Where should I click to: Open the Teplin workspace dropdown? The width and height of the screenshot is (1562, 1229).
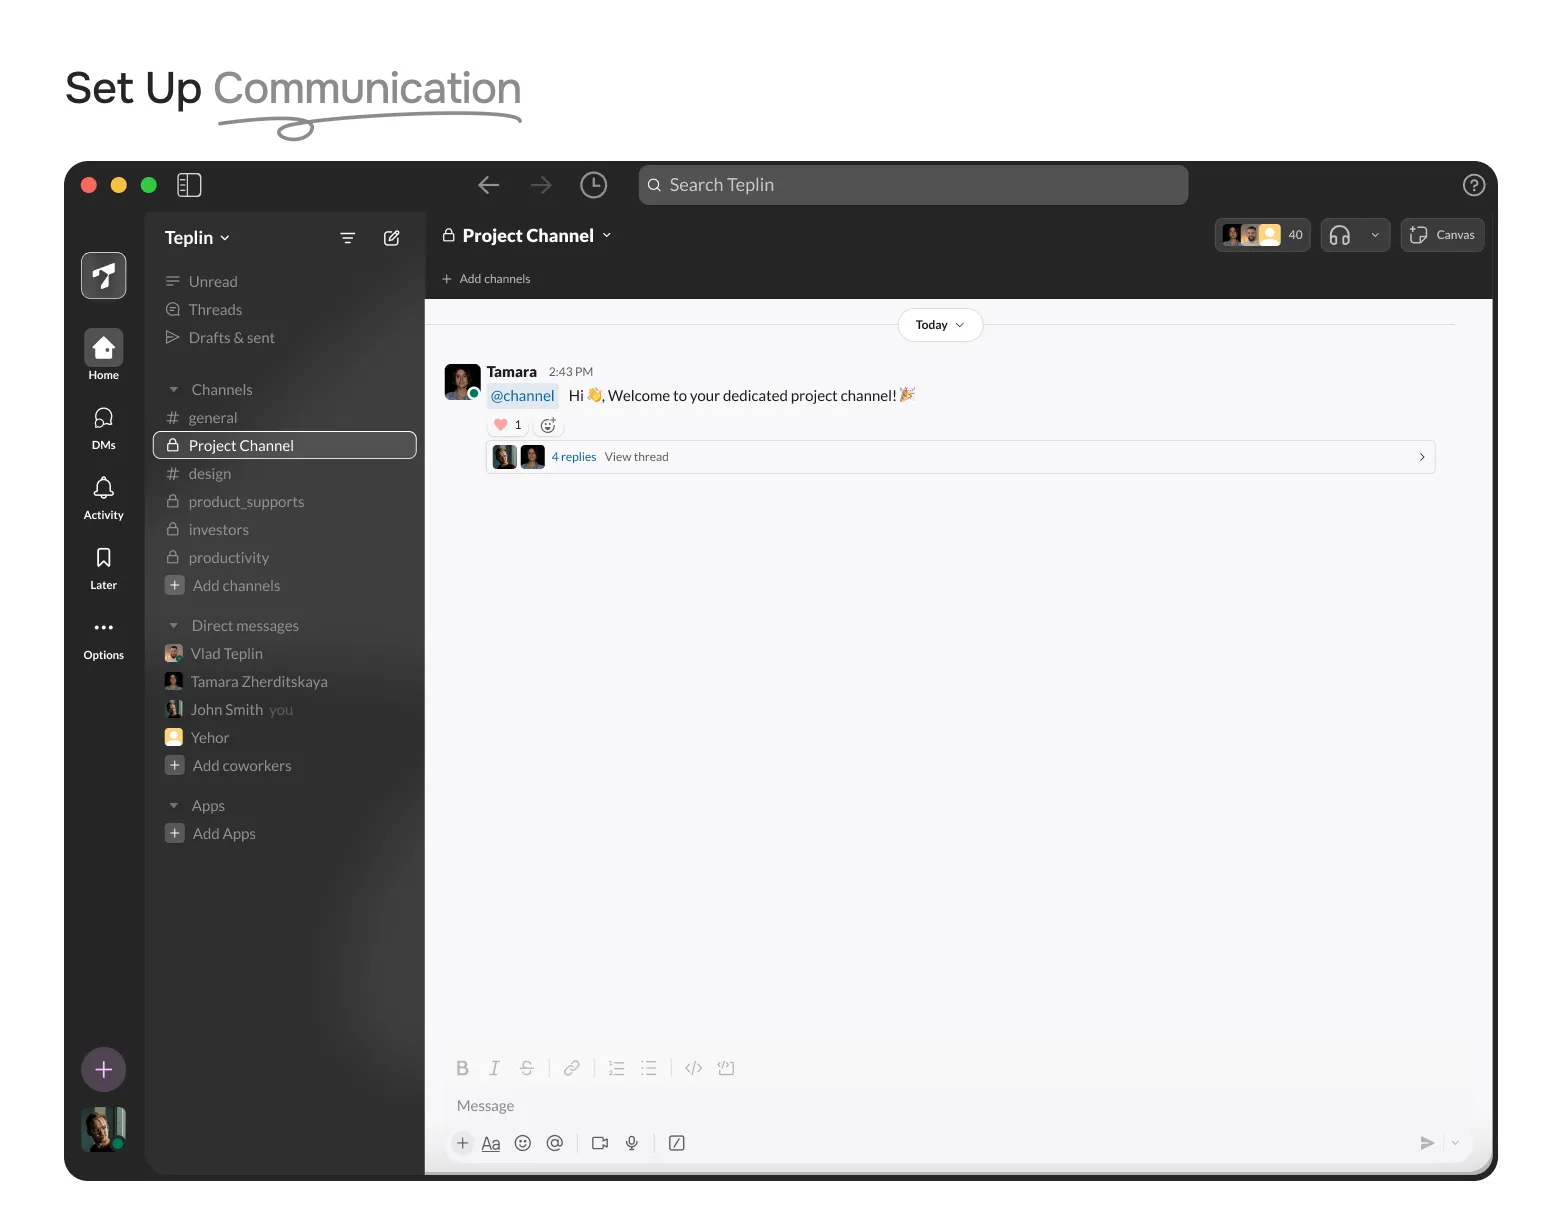pos(197,238)
